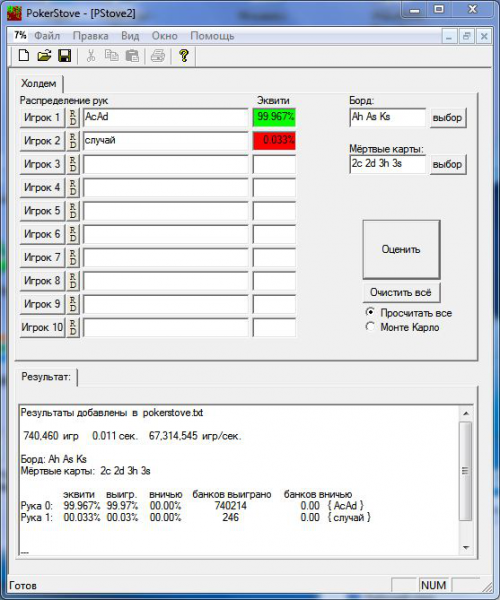Click the RD icon next to Игрок 8
500x600 pixels.
coord(73,281)
